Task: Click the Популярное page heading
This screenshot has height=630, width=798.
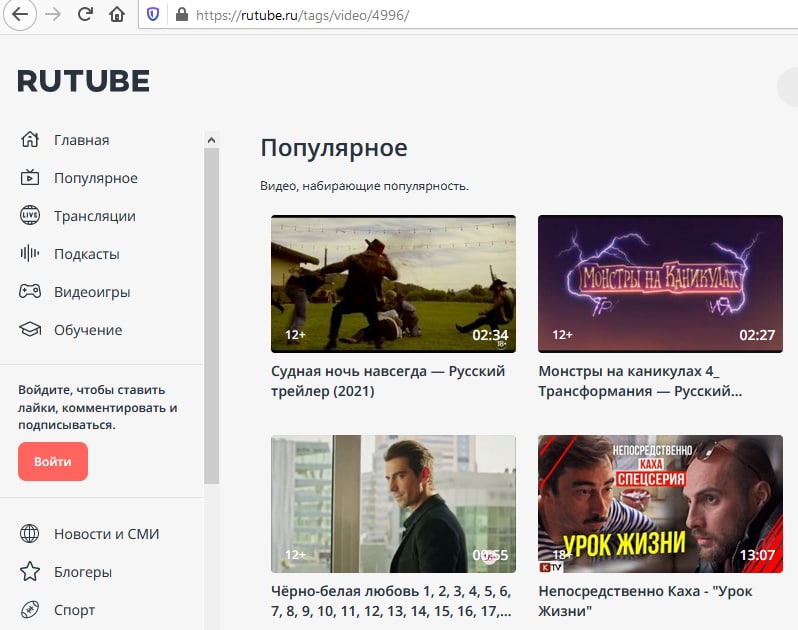Action: coord(334,149)
